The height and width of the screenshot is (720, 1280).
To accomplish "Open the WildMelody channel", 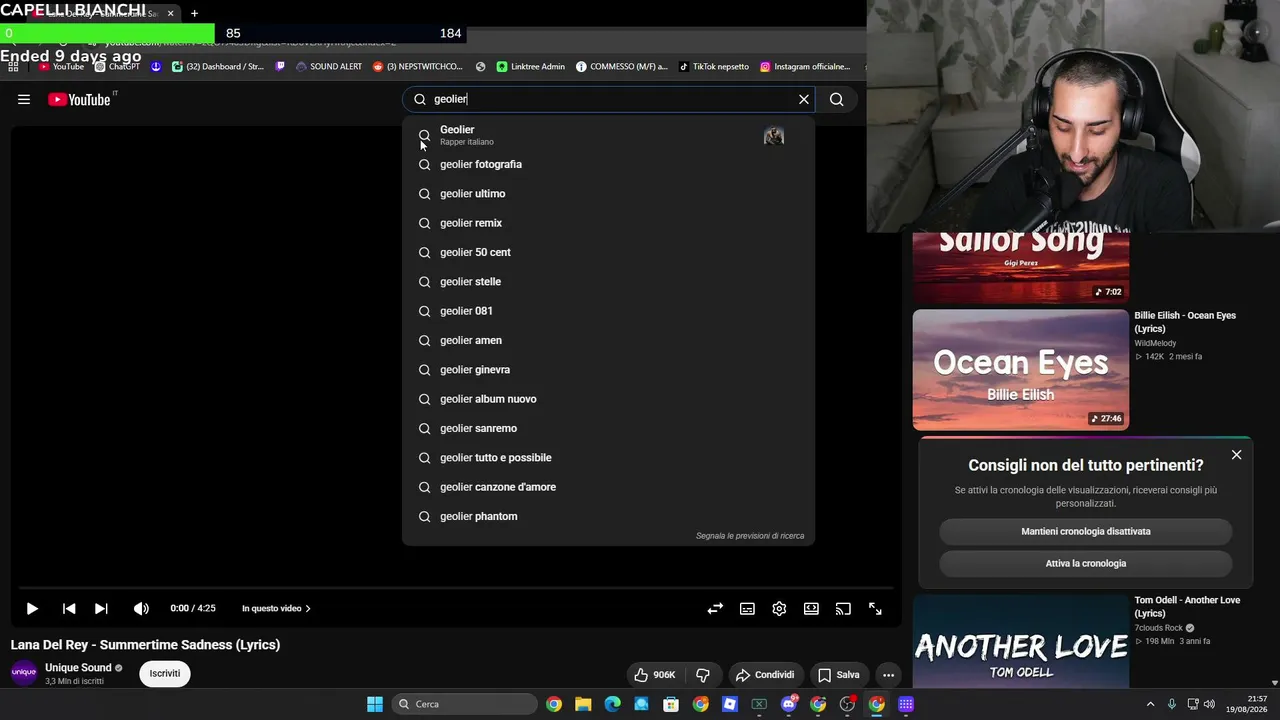I will click(x=1155, y=343).
